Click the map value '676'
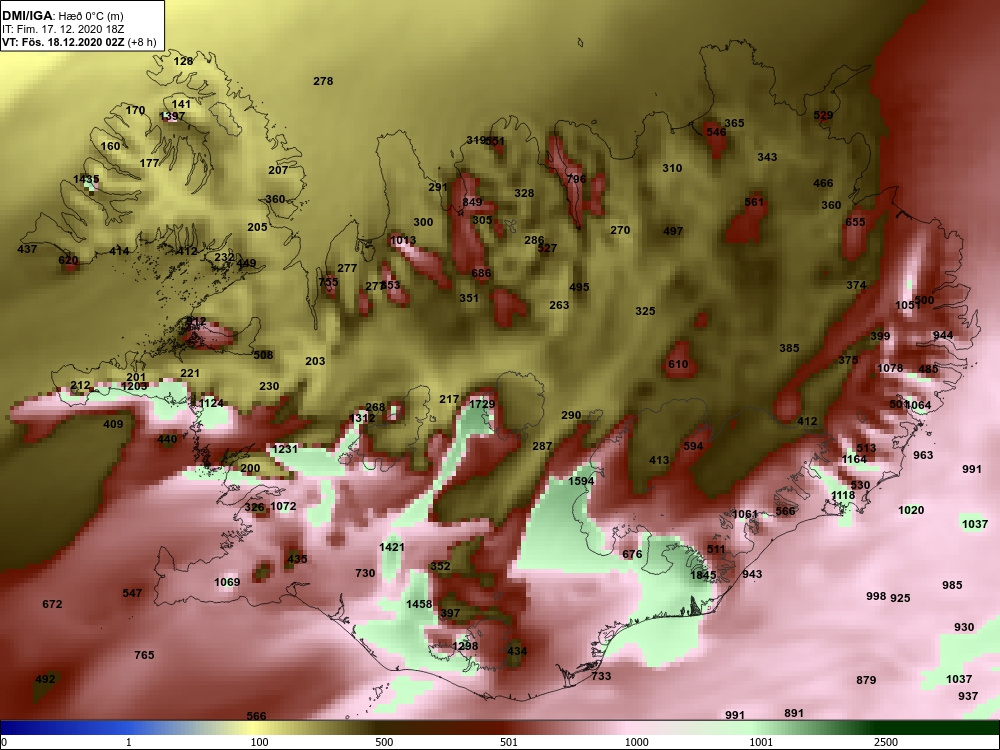This screenshot has height=750, width=1000. 632,554
